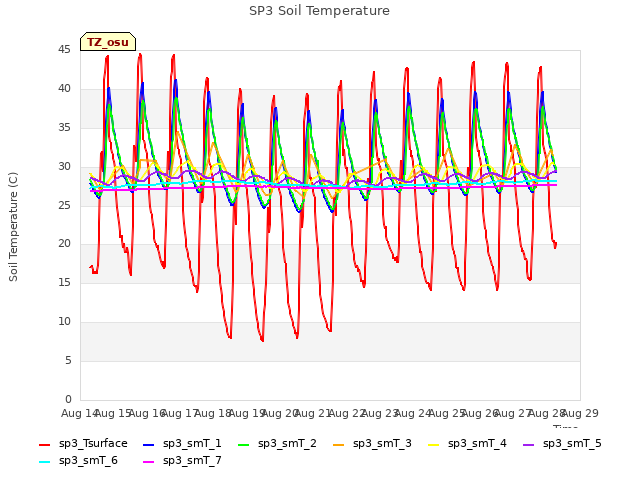This screenshot has width=640, height=480.
Task: Click the red sp3_Tsurface legend swatch
Action: 44,444
